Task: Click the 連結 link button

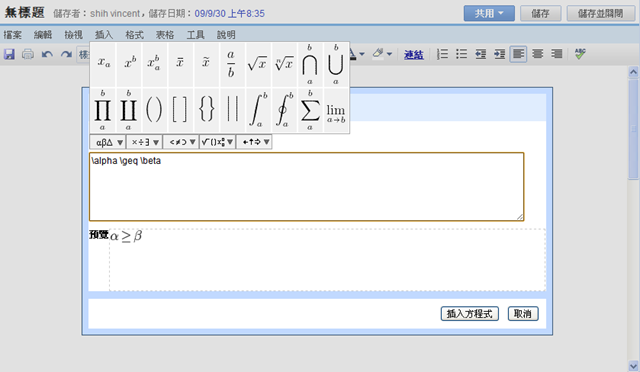Action: point(413,54)
